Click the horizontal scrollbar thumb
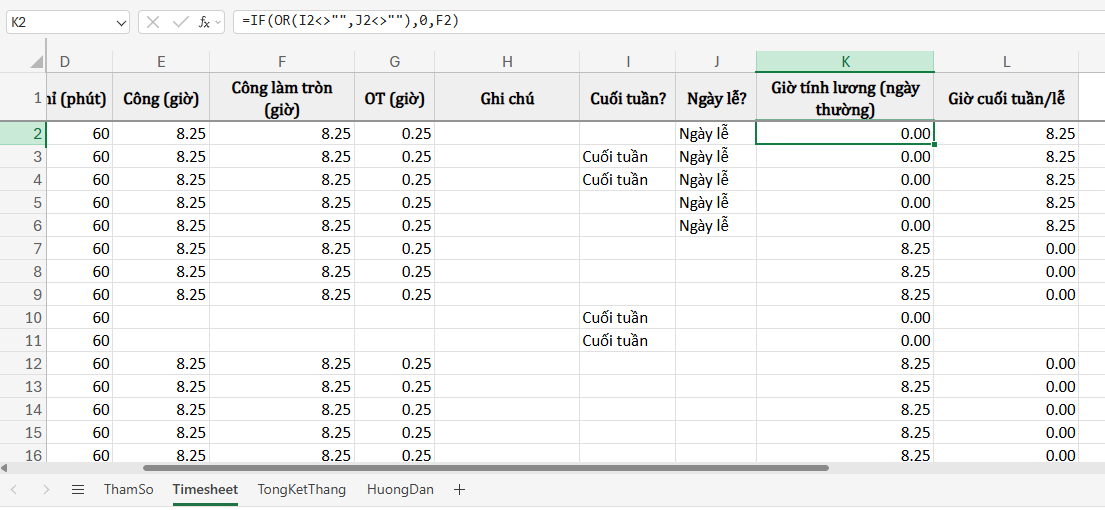1105x510 pixels. 485,467
